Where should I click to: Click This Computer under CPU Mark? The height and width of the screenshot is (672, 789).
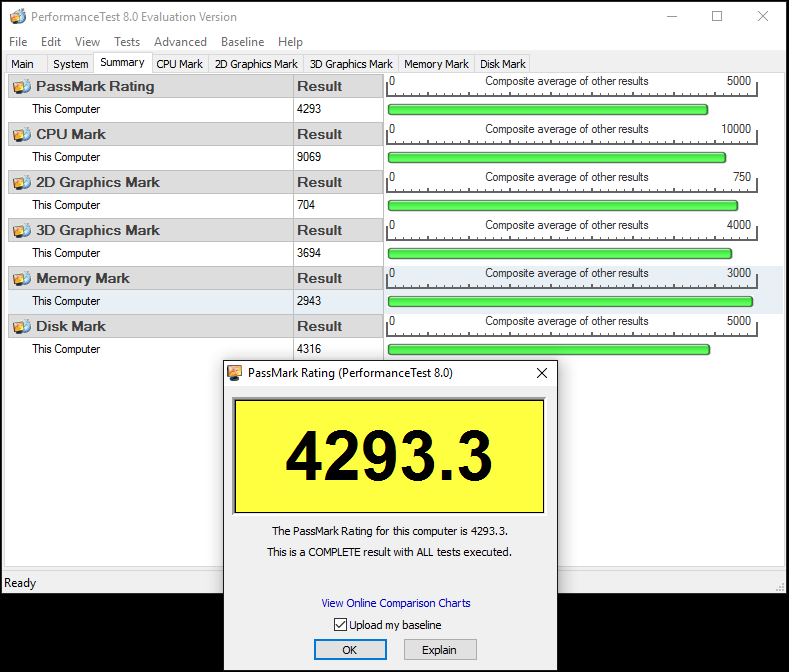66,157
